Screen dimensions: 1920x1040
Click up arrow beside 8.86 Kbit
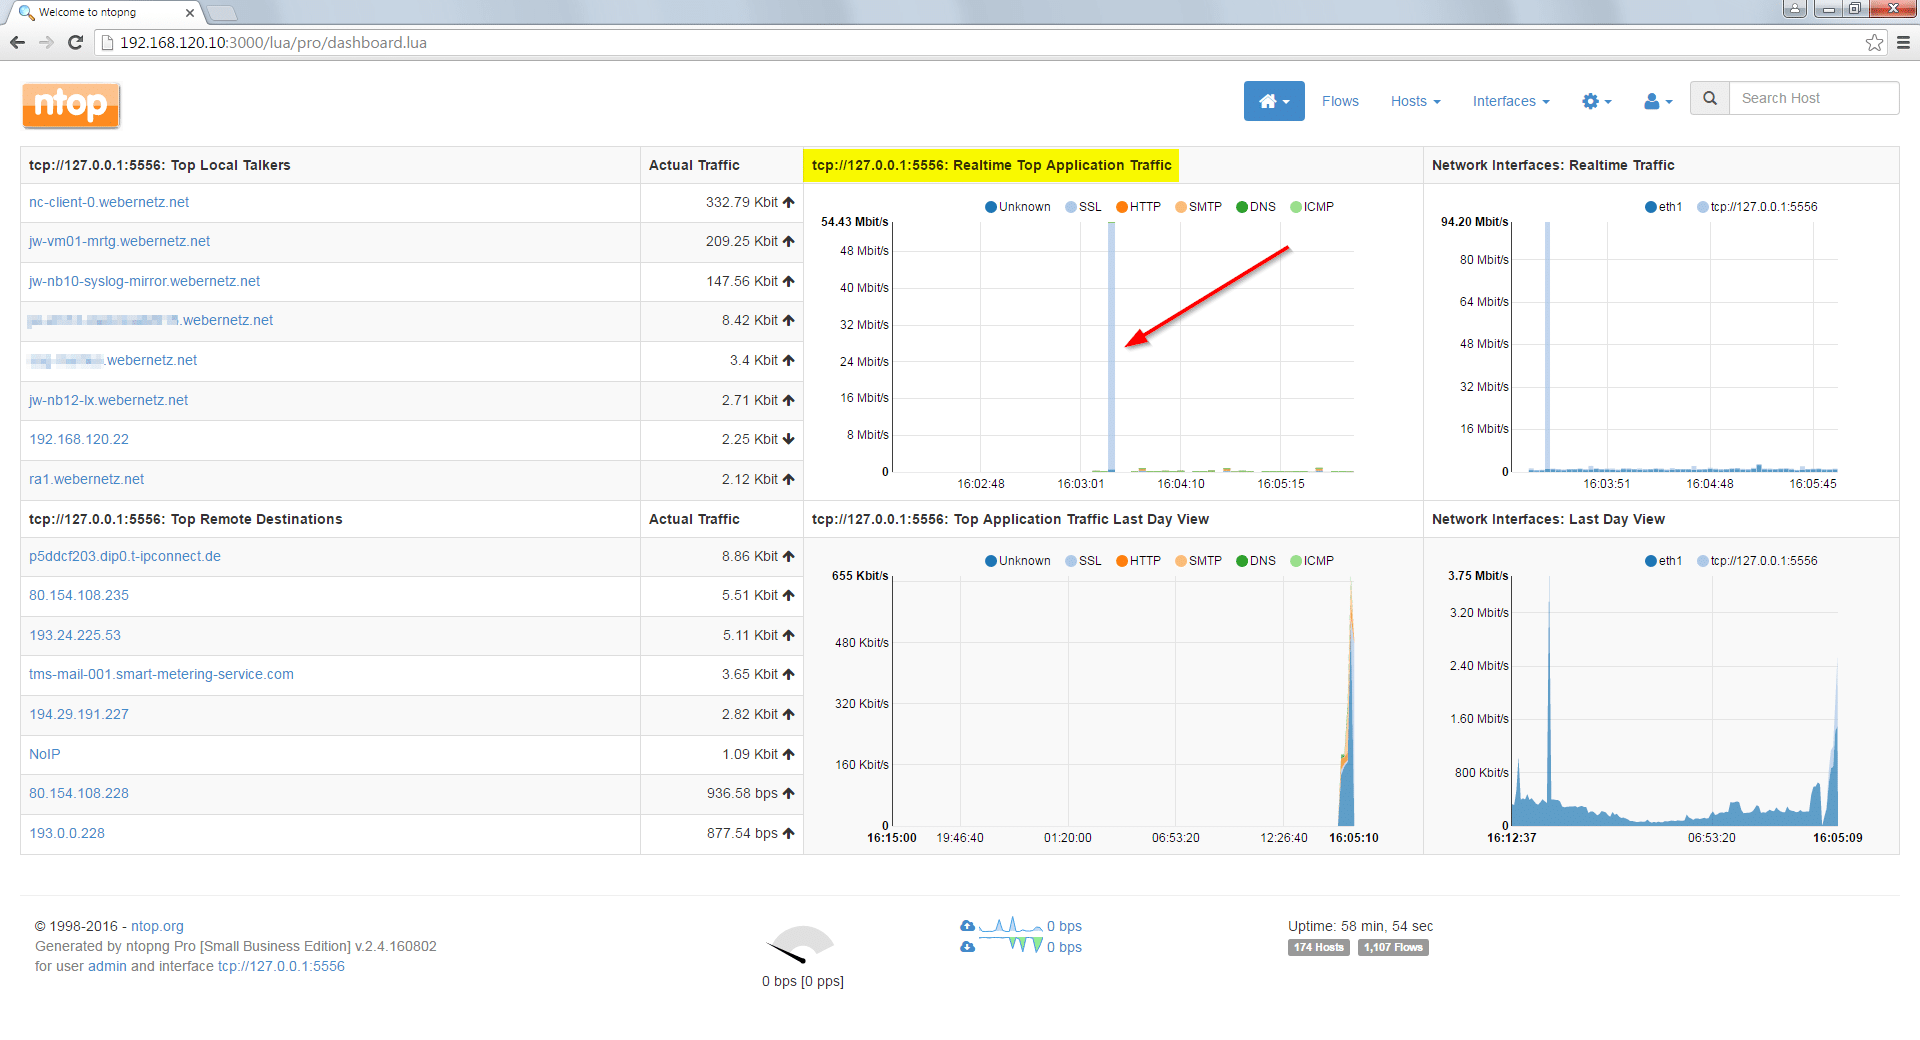(x=789, y=556)
